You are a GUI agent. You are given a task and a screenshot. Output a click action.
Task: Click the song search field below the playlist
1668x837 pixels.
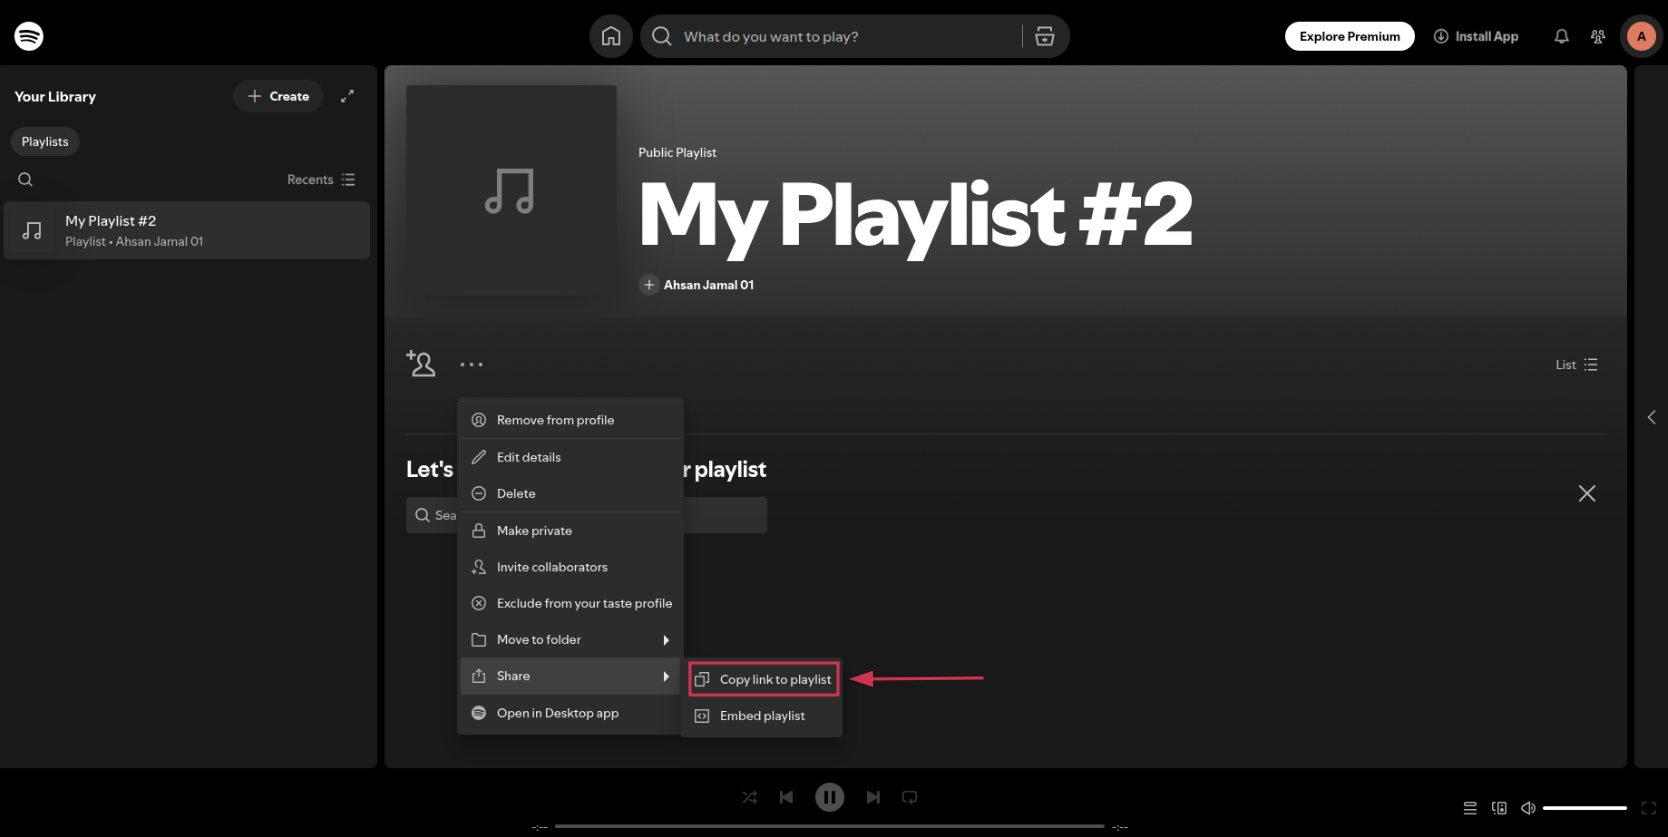586,515
